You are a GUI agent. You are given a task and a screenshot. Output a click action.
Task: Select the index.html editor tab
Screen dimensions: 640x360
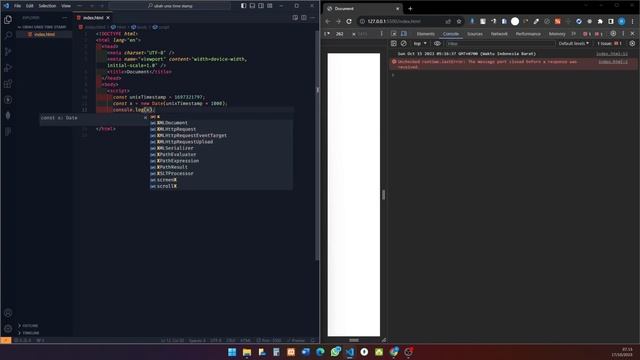coord(93,18)
